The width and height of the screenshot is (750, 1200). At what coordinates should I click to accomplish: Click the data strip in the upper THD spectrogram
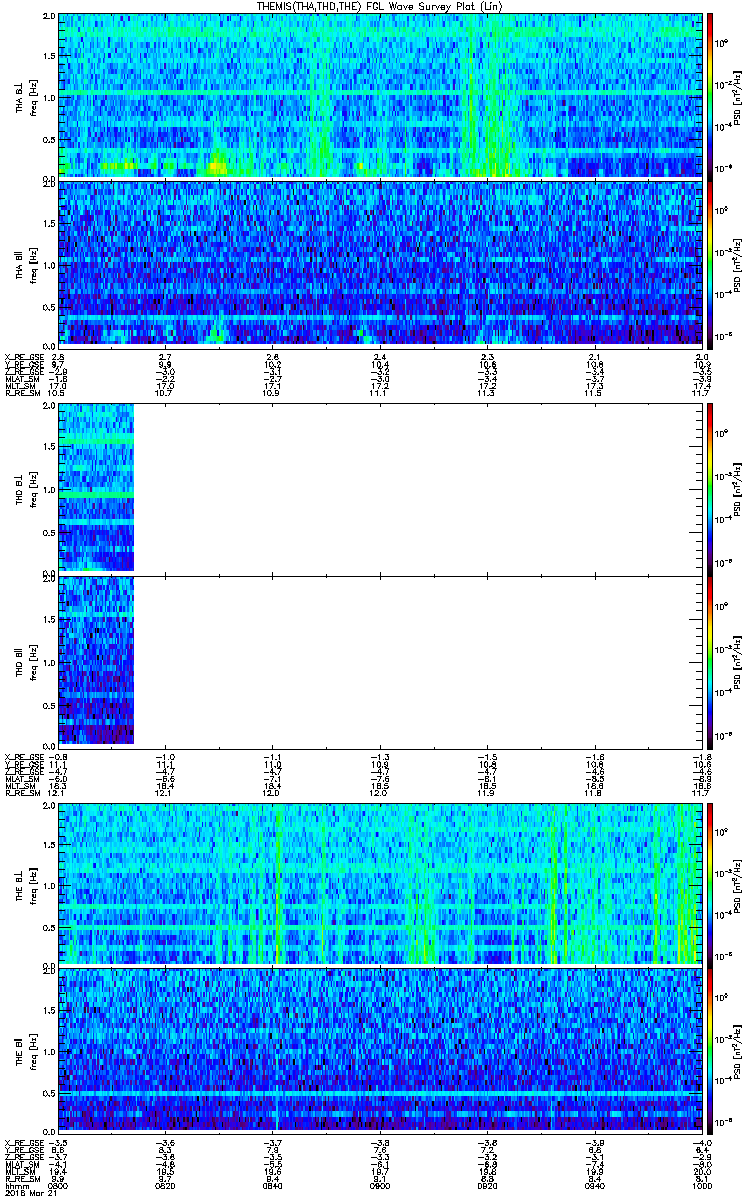click(x=96, y=487)
